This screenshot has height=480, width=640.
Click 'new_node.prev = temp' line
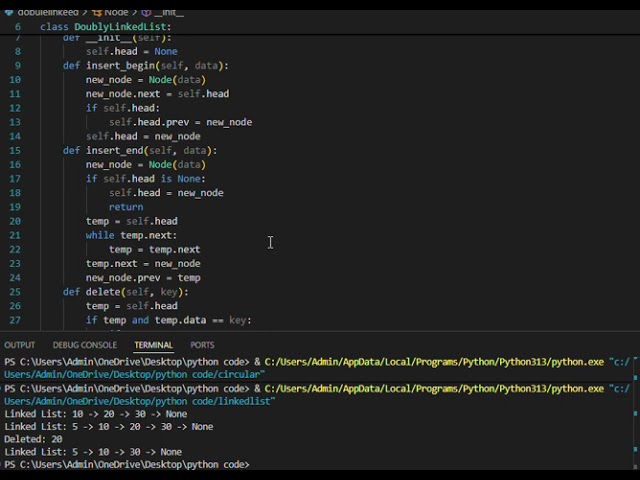coord(143,278)
